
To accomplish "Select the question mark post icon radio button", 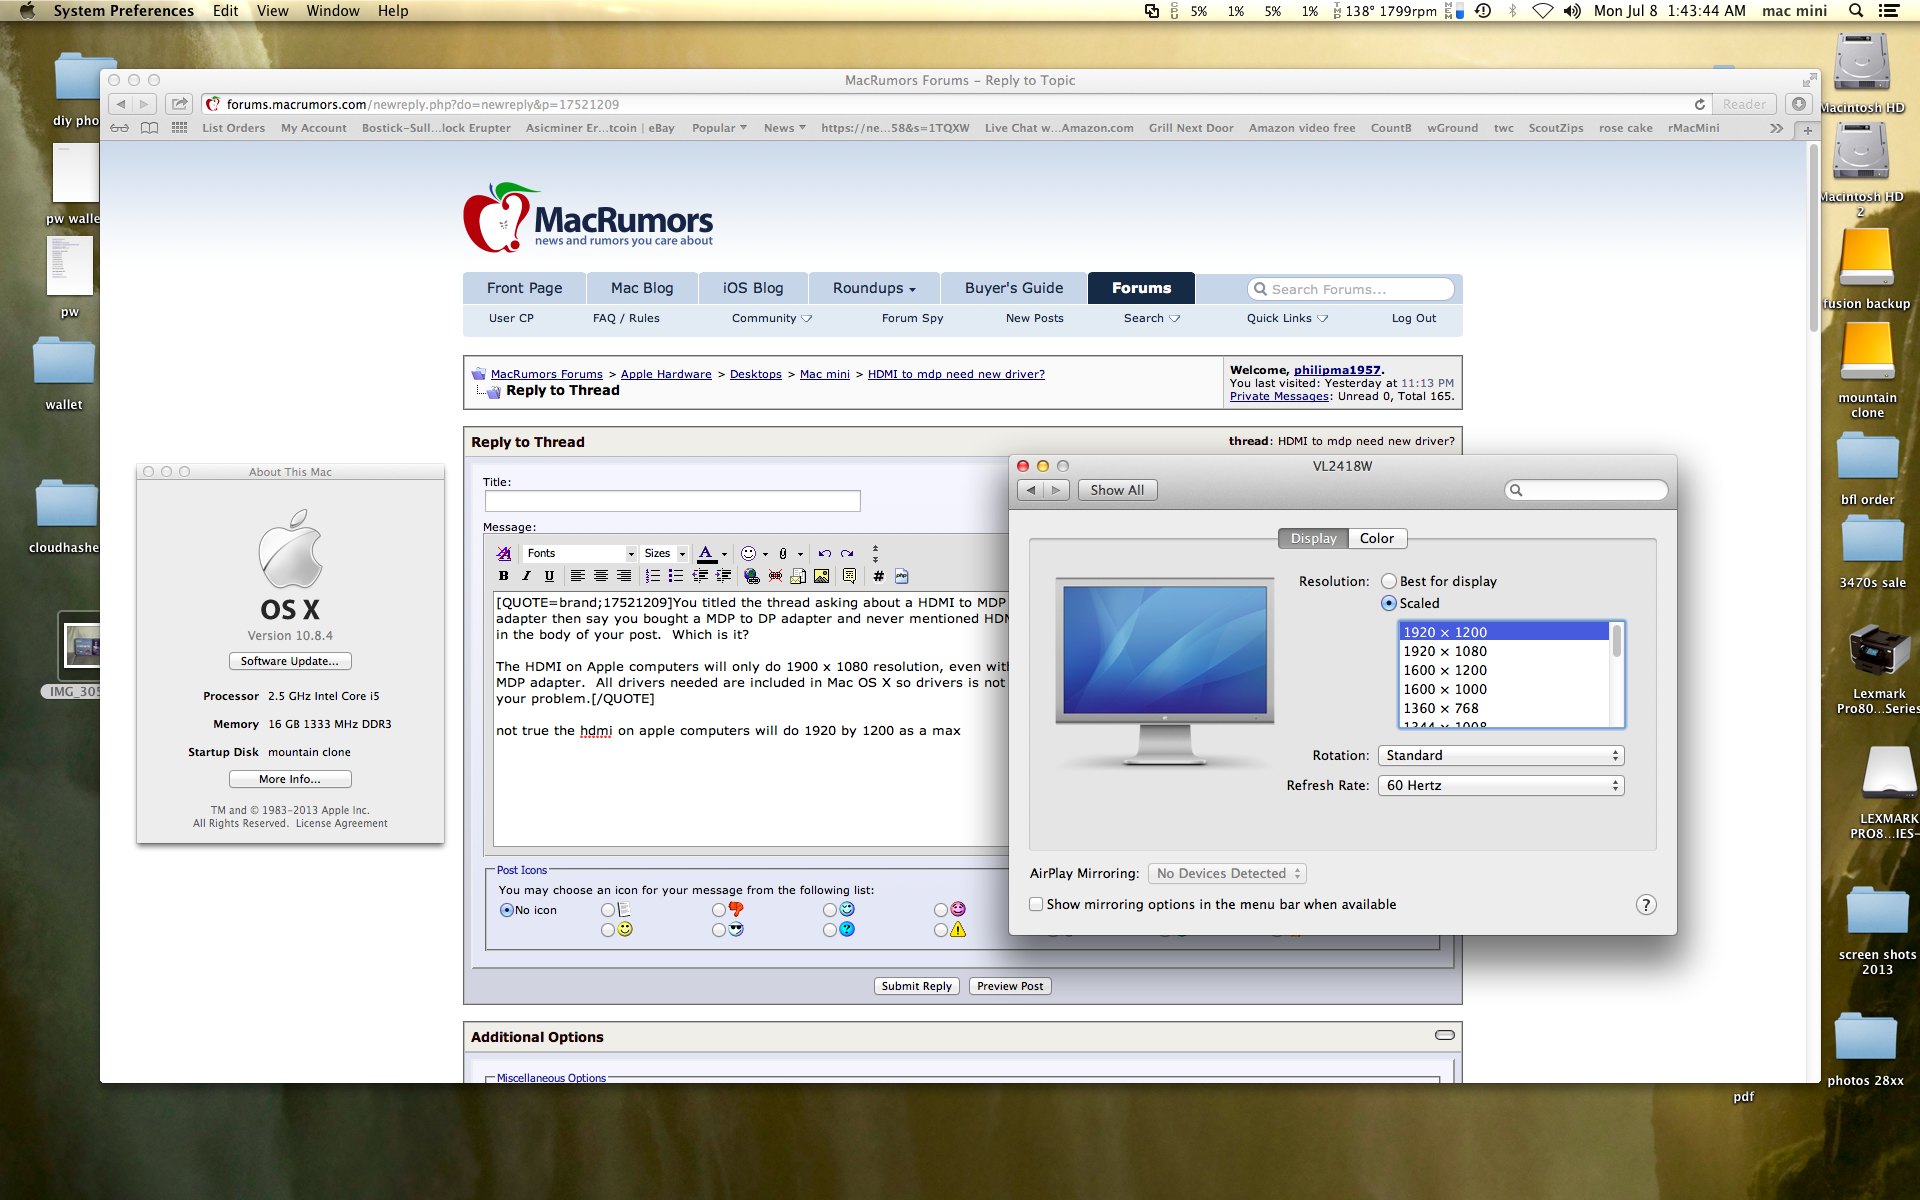I will (x=829, y=930).
